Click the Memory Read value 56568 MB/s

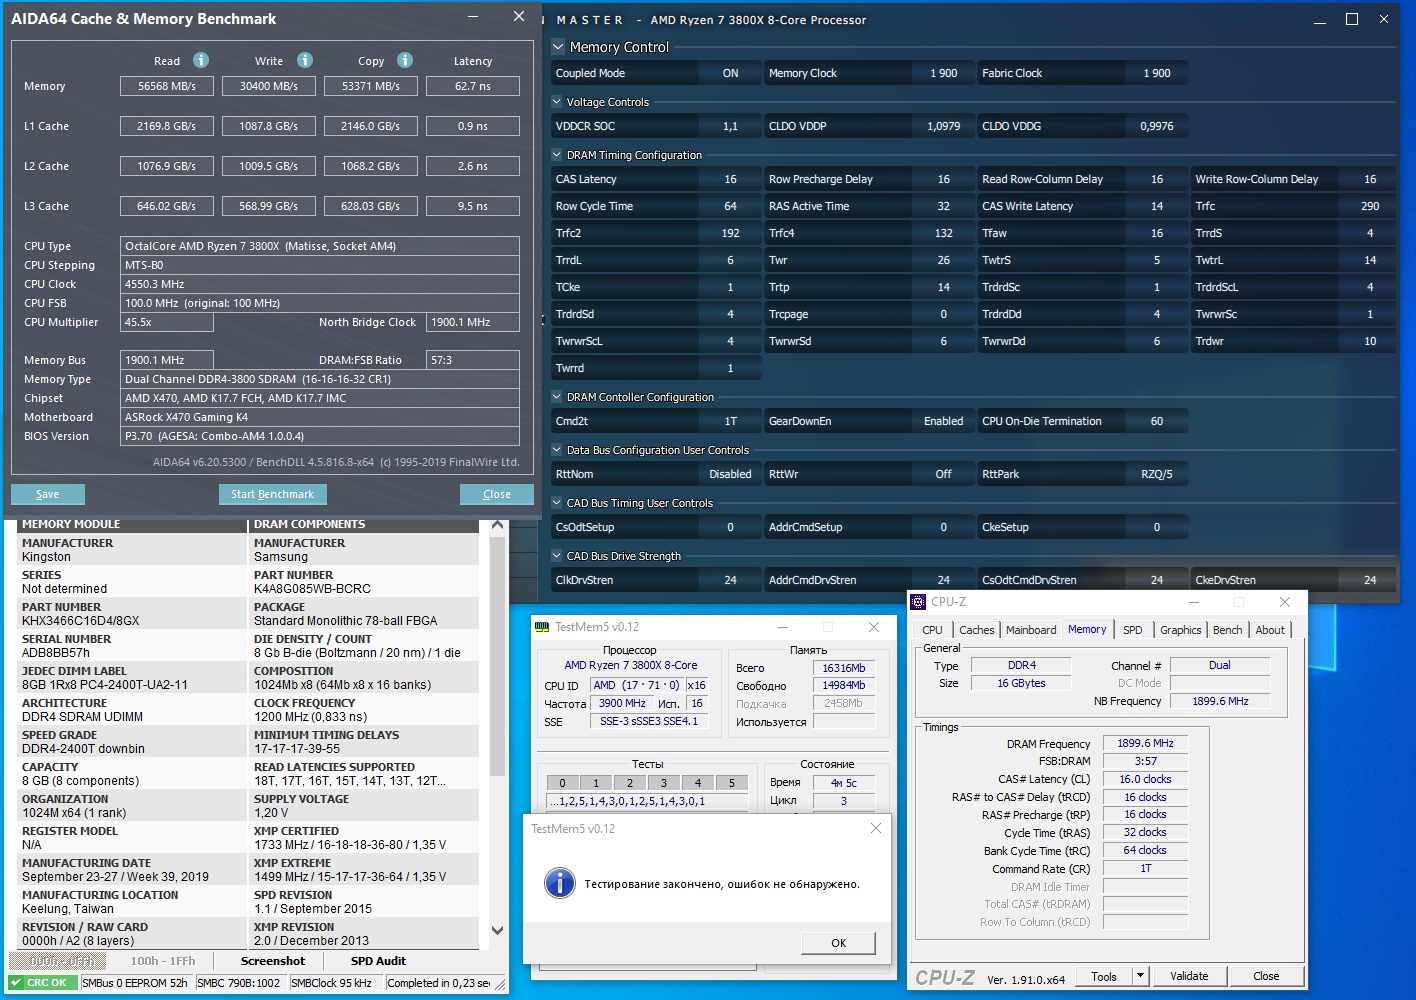[x=167, y=86]
